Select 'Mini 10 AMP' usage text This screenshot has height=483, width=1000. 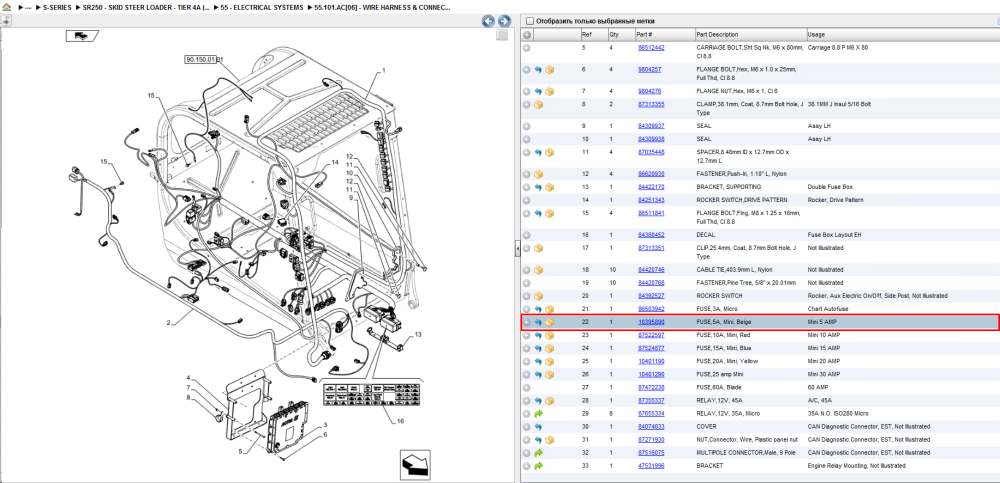824,335
